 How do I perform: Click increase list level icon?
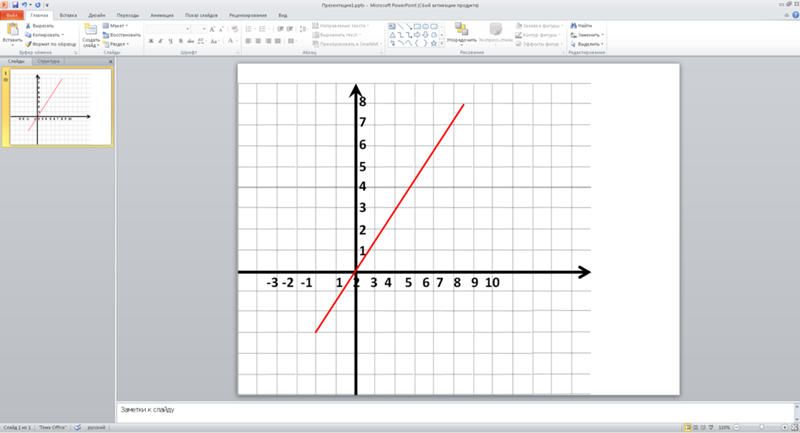[x=290, y=29]
